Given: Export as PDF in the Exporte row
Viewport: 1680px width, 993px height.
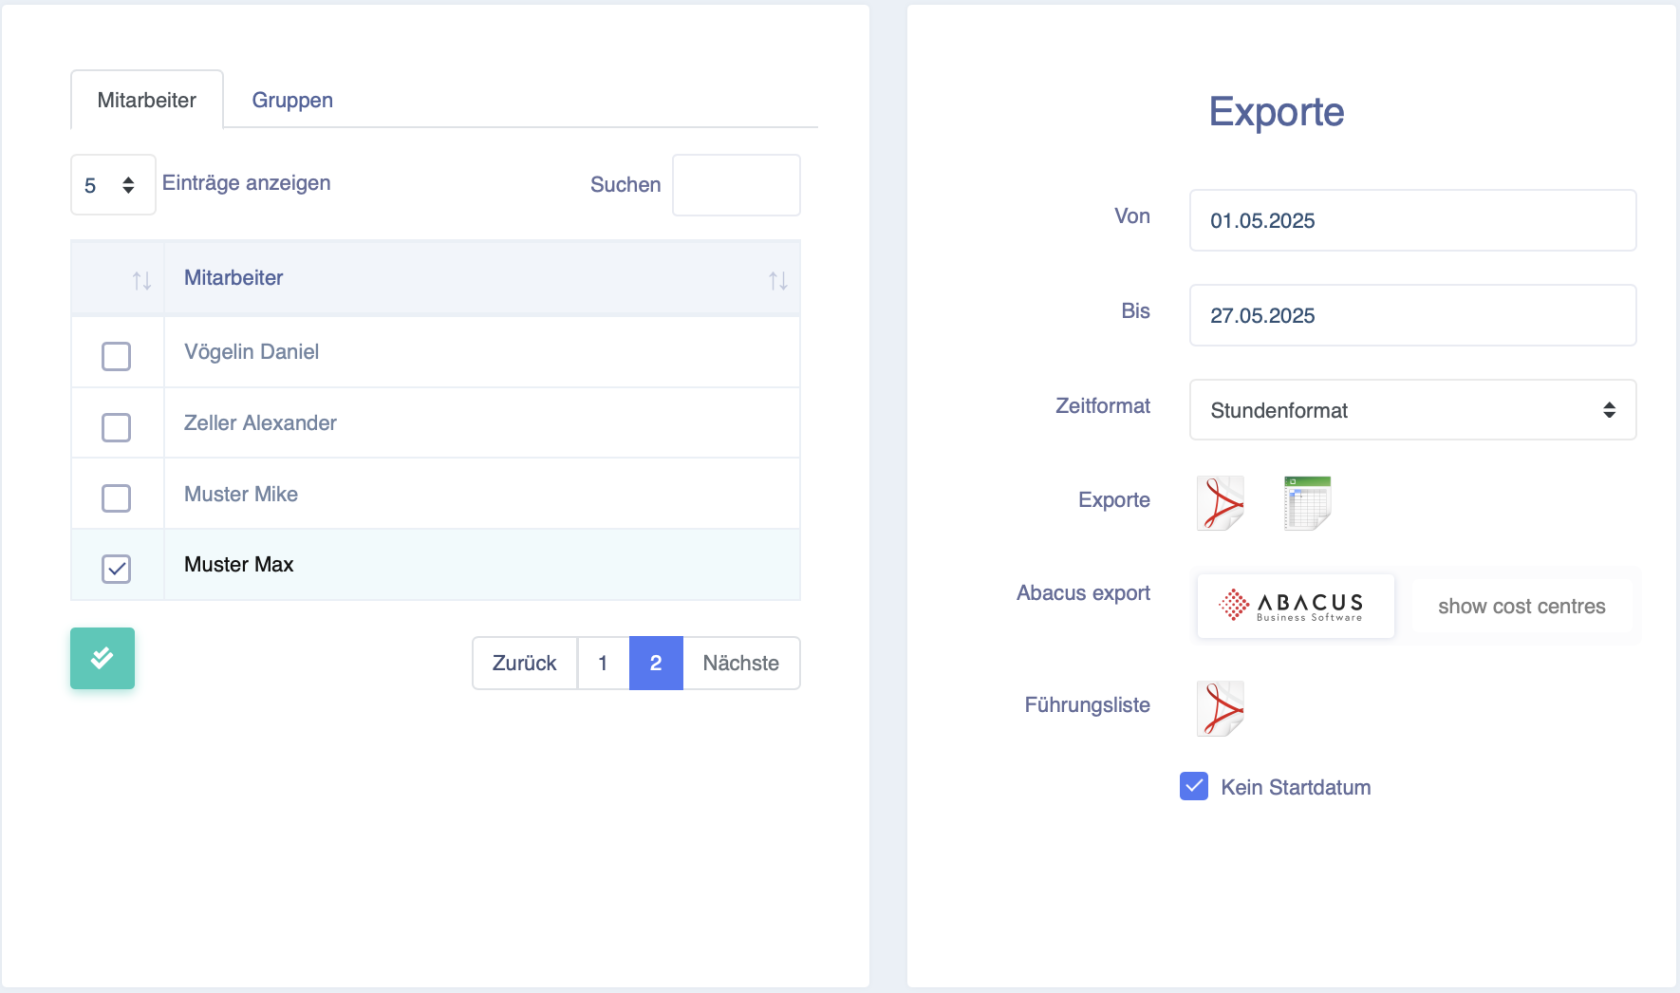Looking at the screenshot, I should pos(1220,503).
